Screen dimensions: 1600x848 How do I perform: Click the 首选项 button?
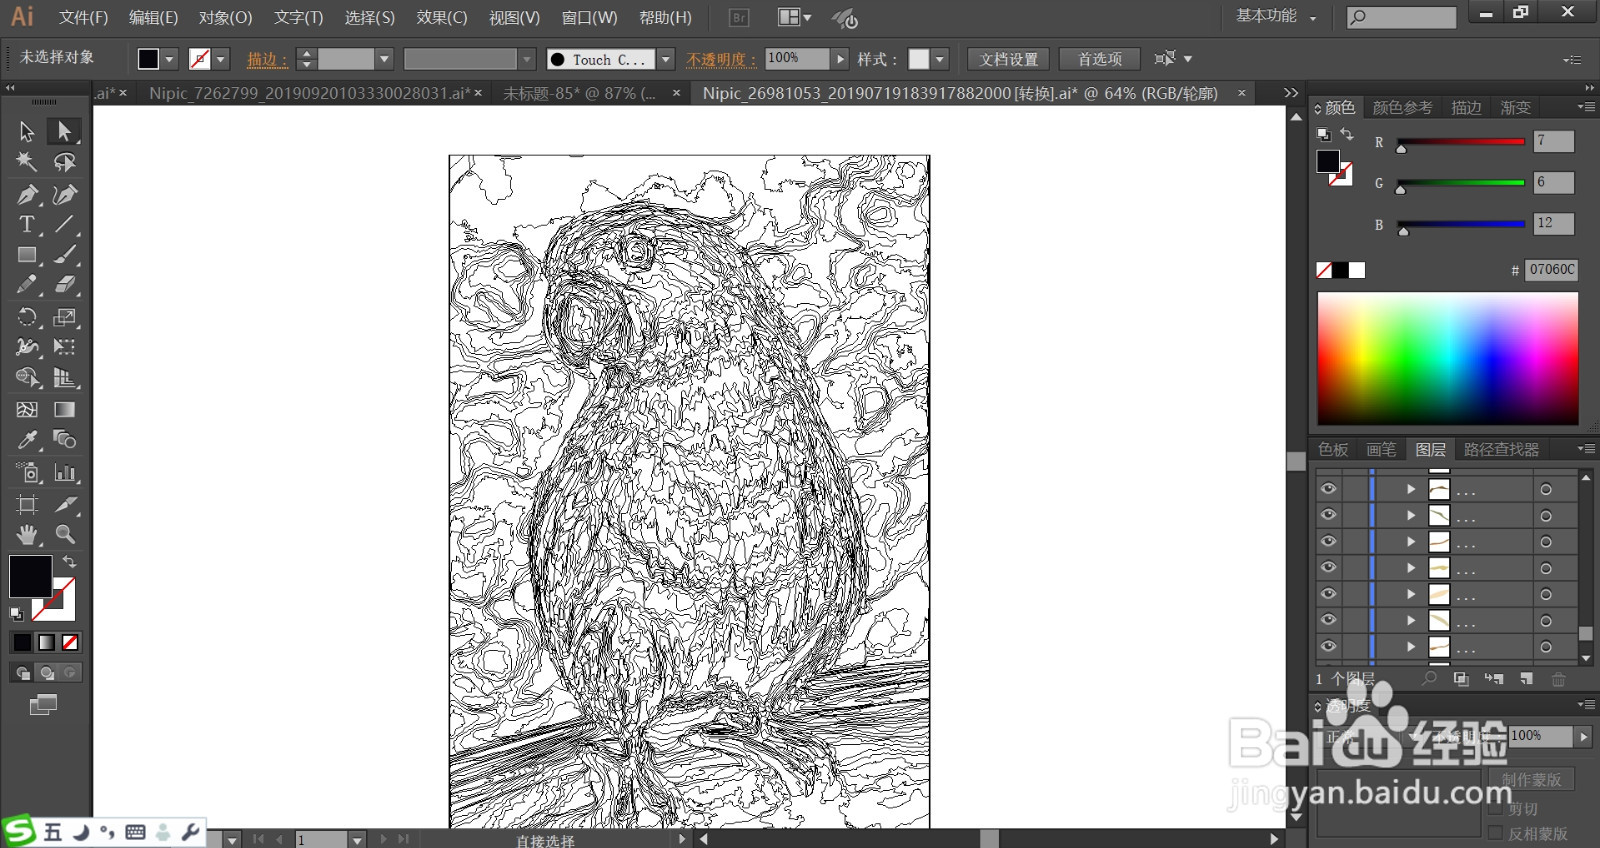pos(1099,59)
